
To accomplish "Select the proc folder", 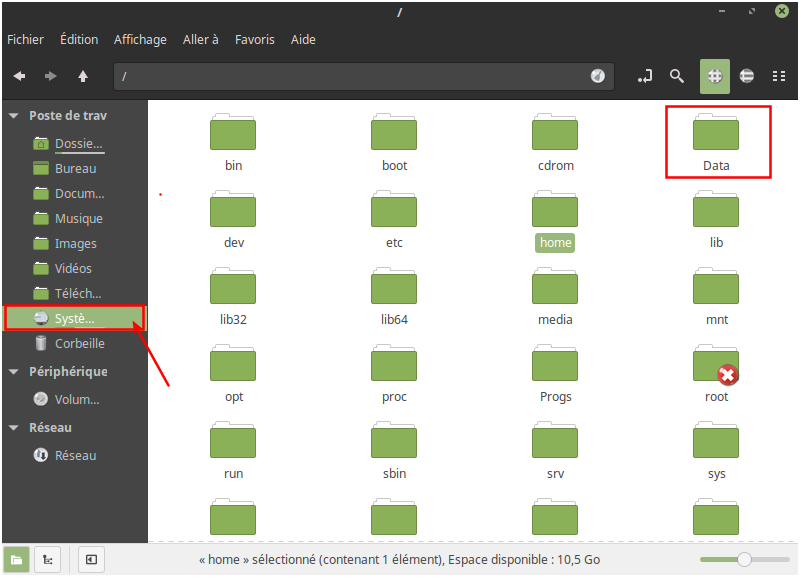I will pyautogui.click(x=394, y=375).
